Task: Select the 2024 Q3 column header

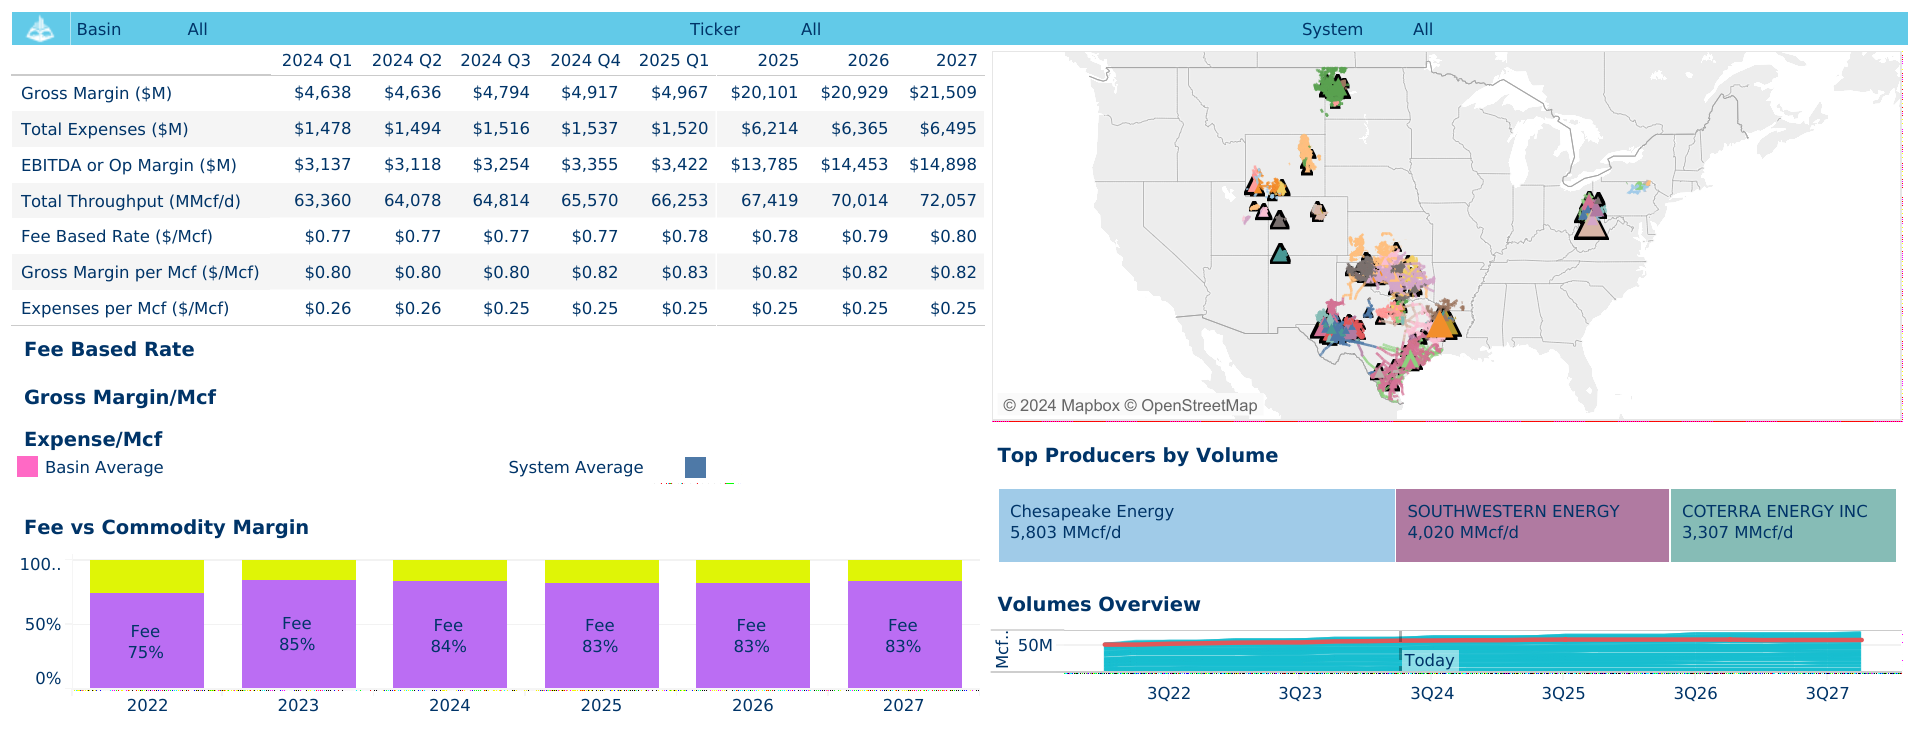Action: click(495, 60)
